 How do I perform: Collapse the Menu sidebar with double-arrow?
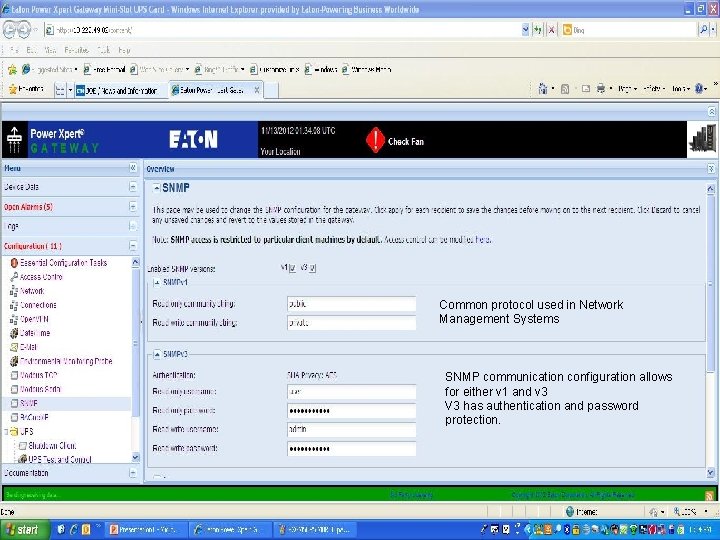point(133,168)
